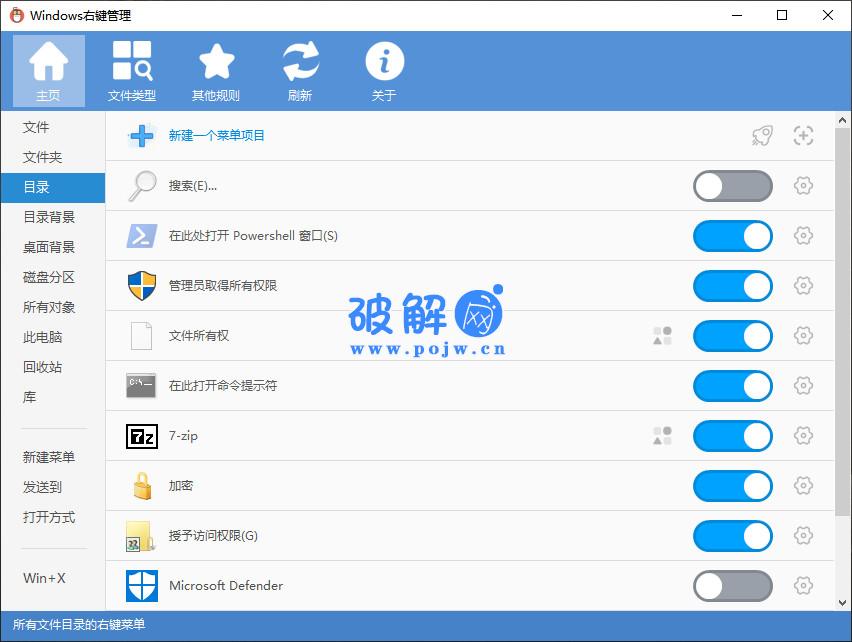
Task: Click the shield icon for 管理员取得所有权限
Action: coord(141,286)
